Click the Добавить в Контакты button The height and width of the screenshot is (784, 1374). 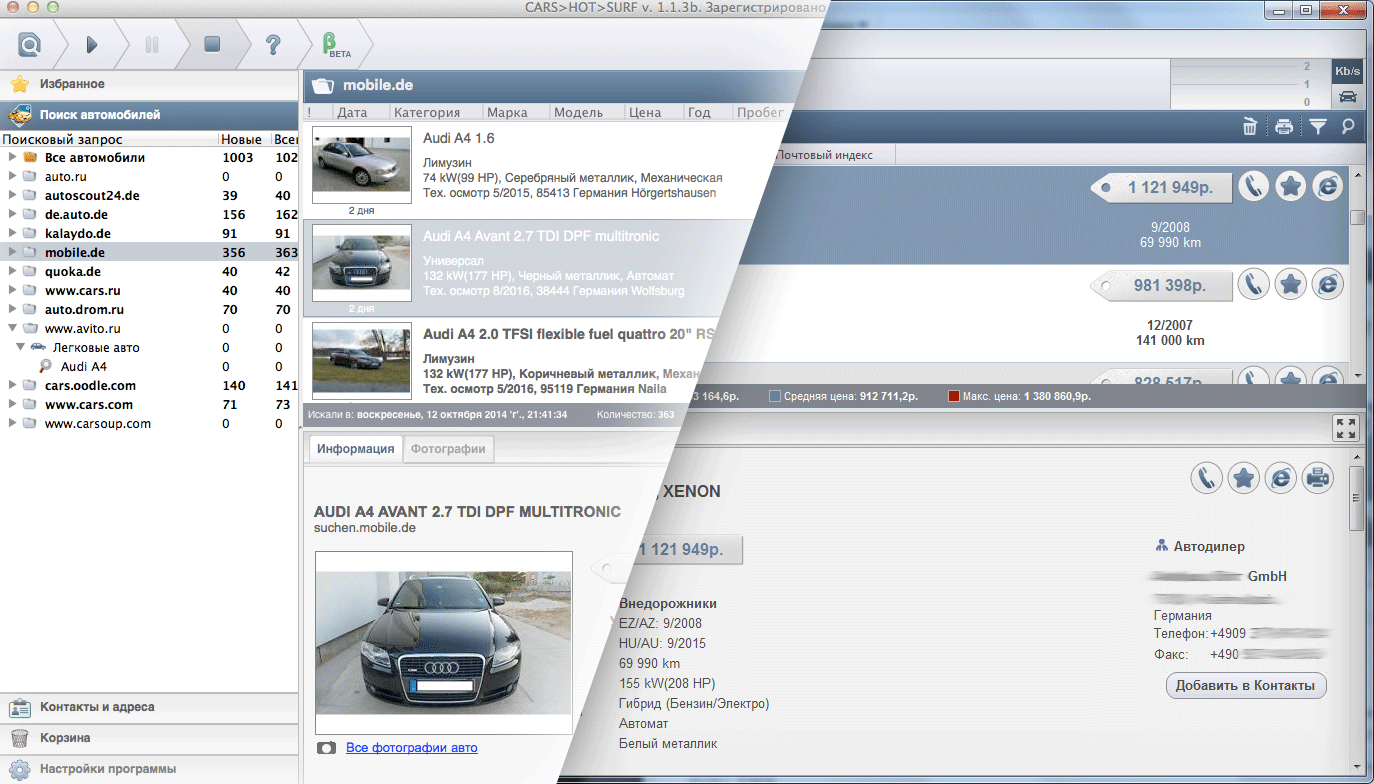pos(1246,685)
